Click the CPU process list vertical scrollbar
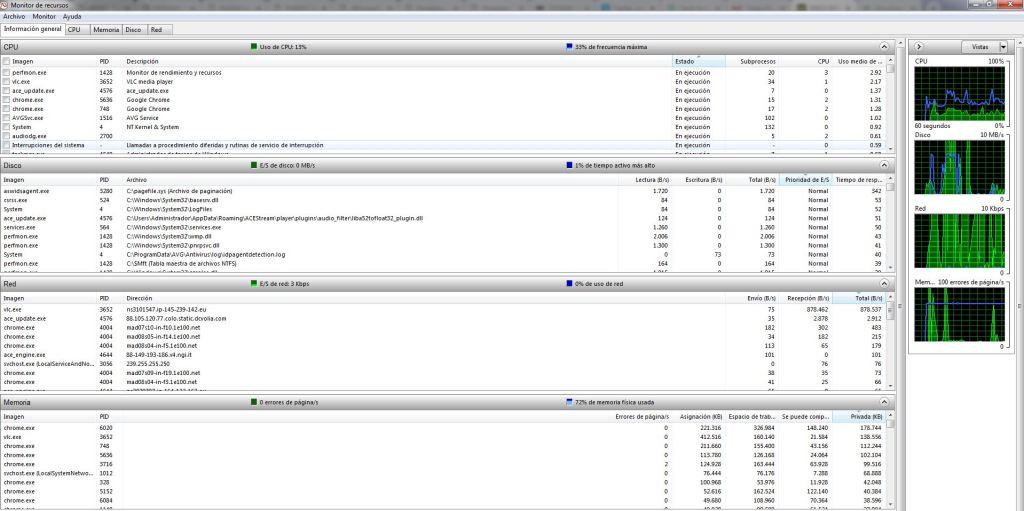Viewport: 1024px width, 511px height. tap(889, 105)
